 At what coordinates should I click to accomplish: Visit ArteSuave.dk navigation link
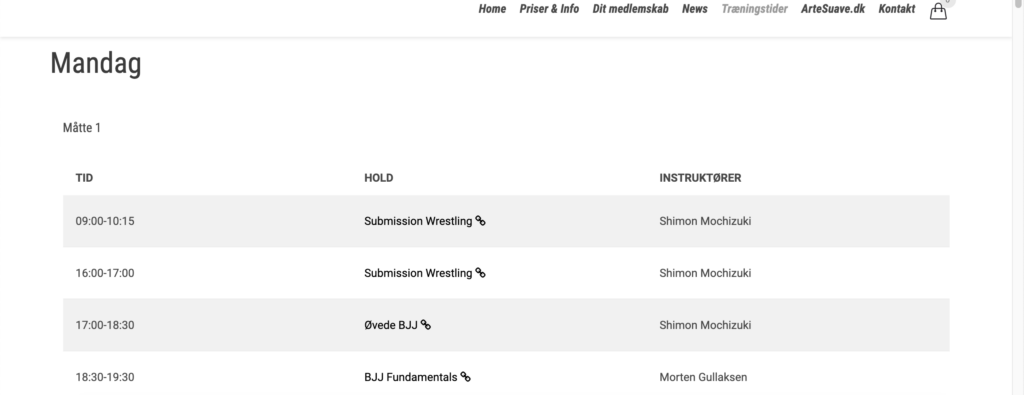click(833, 9)
